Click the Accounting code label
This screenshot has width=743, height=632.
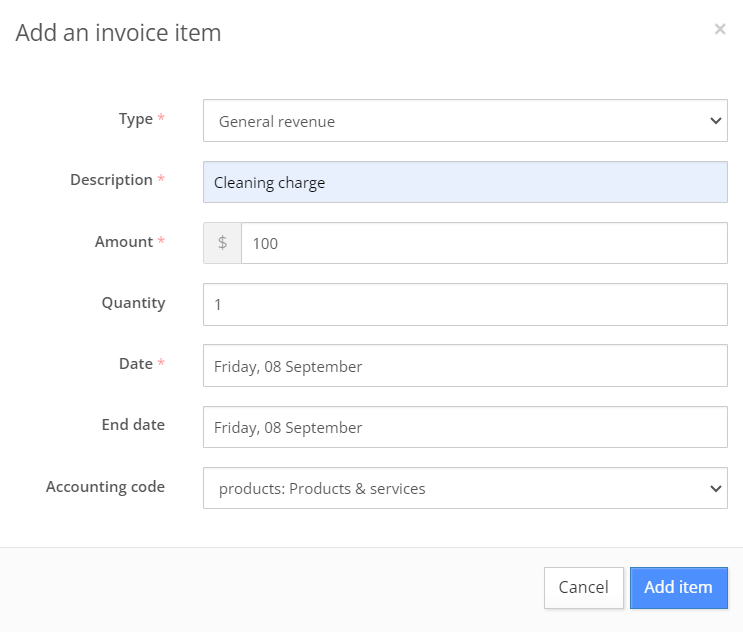point(105,487)
